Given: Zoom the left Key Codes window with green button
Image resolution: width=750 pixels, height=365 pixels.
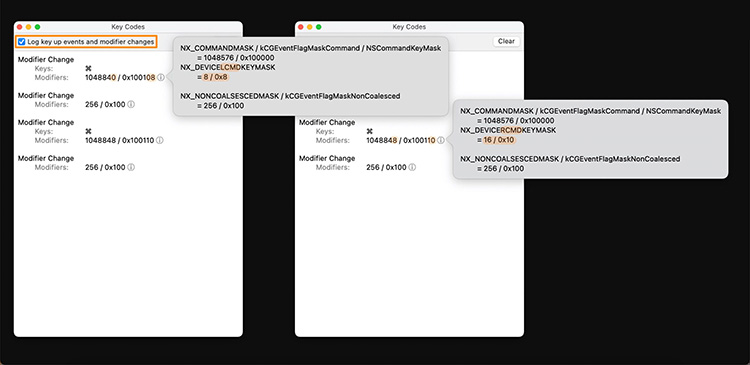Looking at the screenshot, I should 38,27.
